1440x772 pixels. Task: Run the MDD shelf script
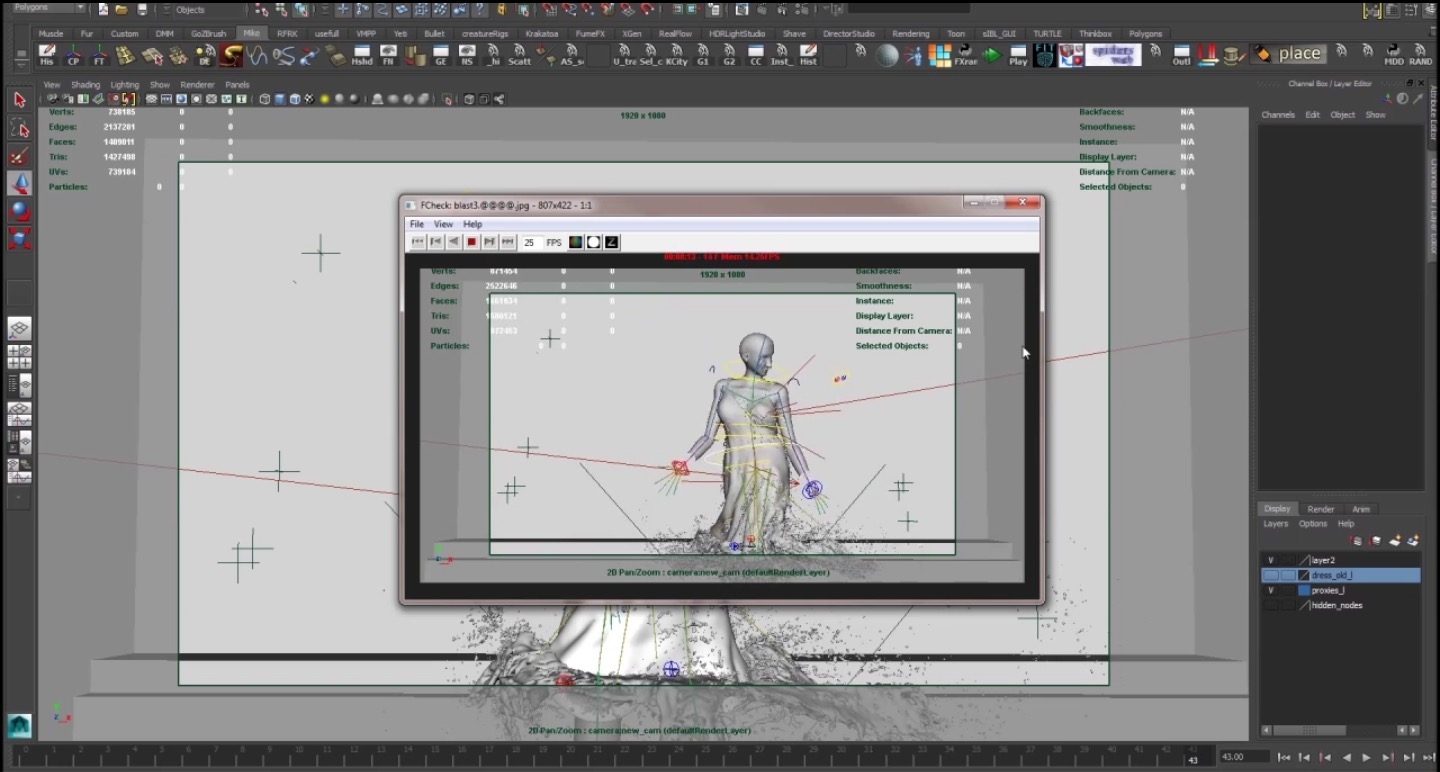(1393, 55)
